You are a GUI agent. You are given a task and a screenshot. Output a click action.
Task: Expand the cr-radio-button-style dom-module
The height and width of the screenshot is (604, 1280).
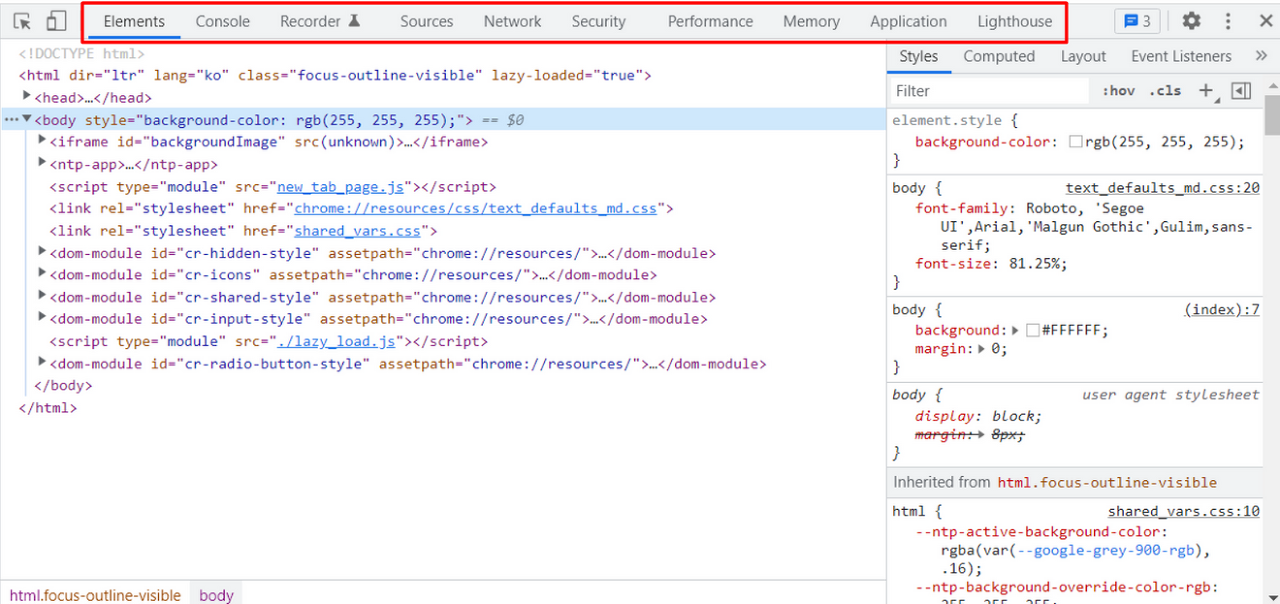[x=42, y=362]
